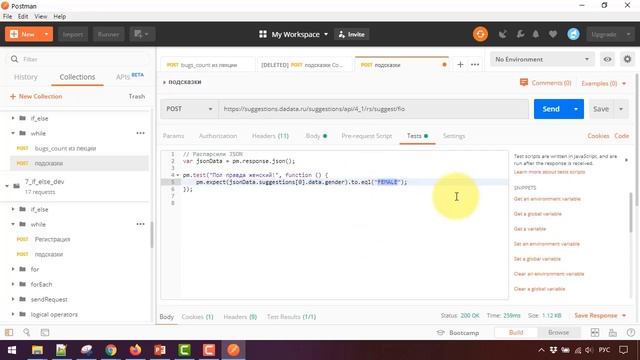Click the Save button

(x=601, y=109)
